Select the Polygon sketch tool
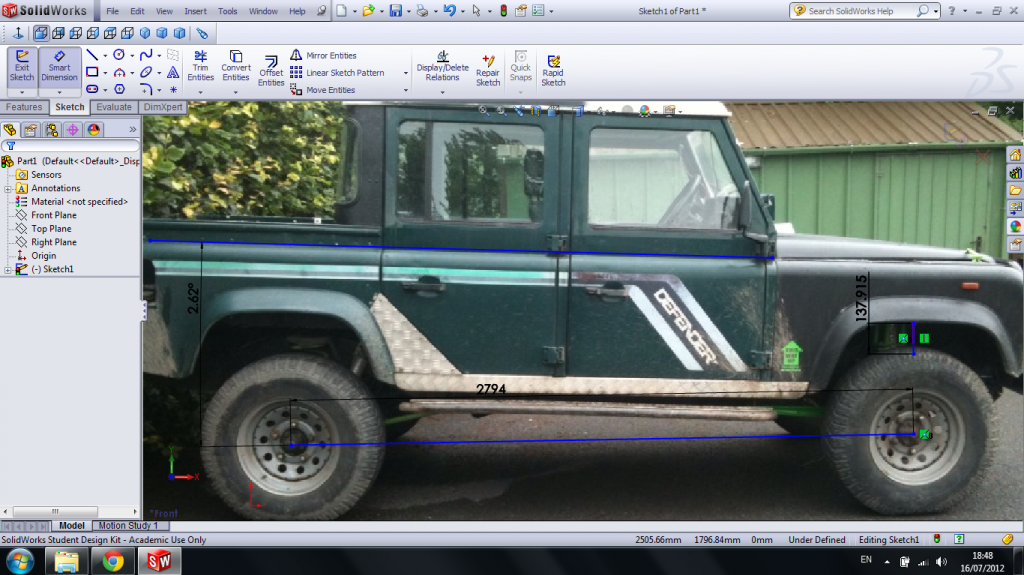Image resolution: width=1024 pixels, height=575 pixels. [119, 89]
